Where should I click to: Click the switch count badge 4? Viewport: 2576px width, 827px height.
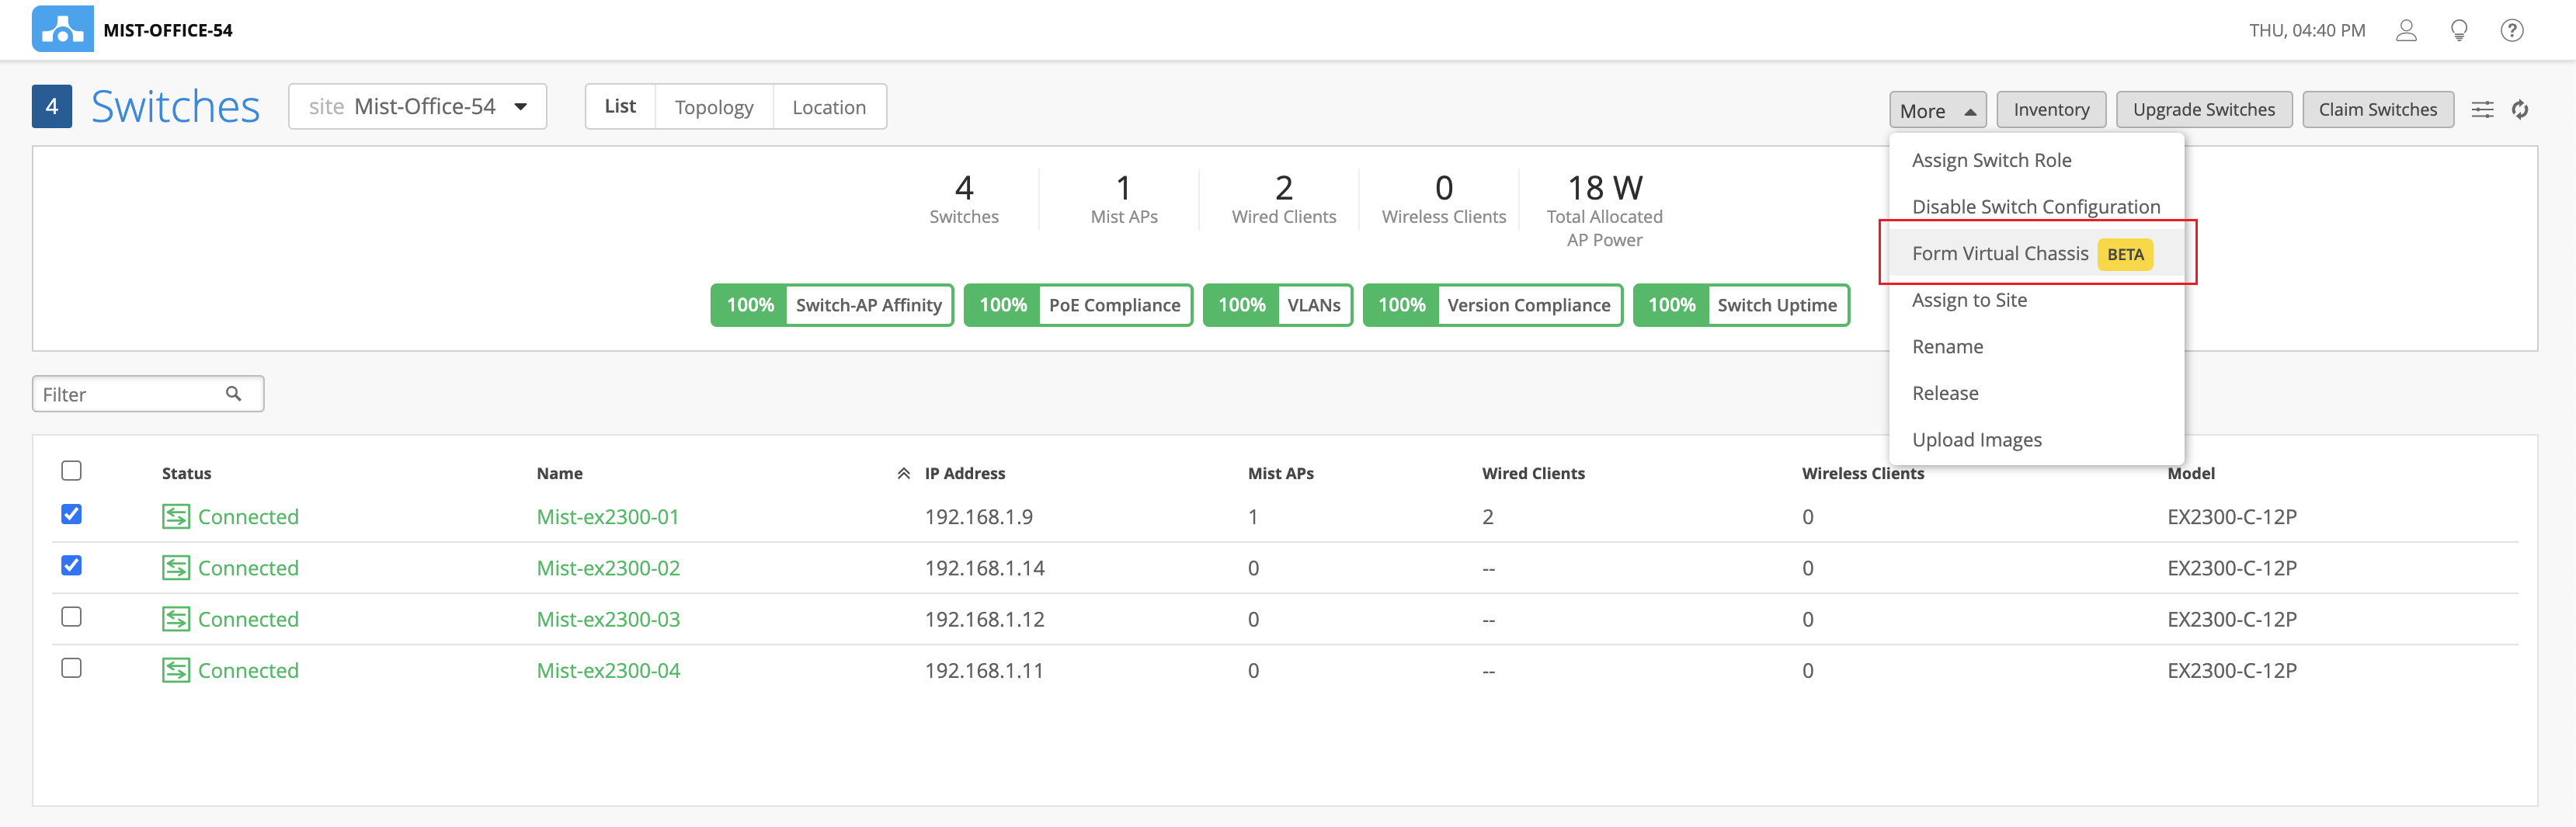tap(52, 106)
